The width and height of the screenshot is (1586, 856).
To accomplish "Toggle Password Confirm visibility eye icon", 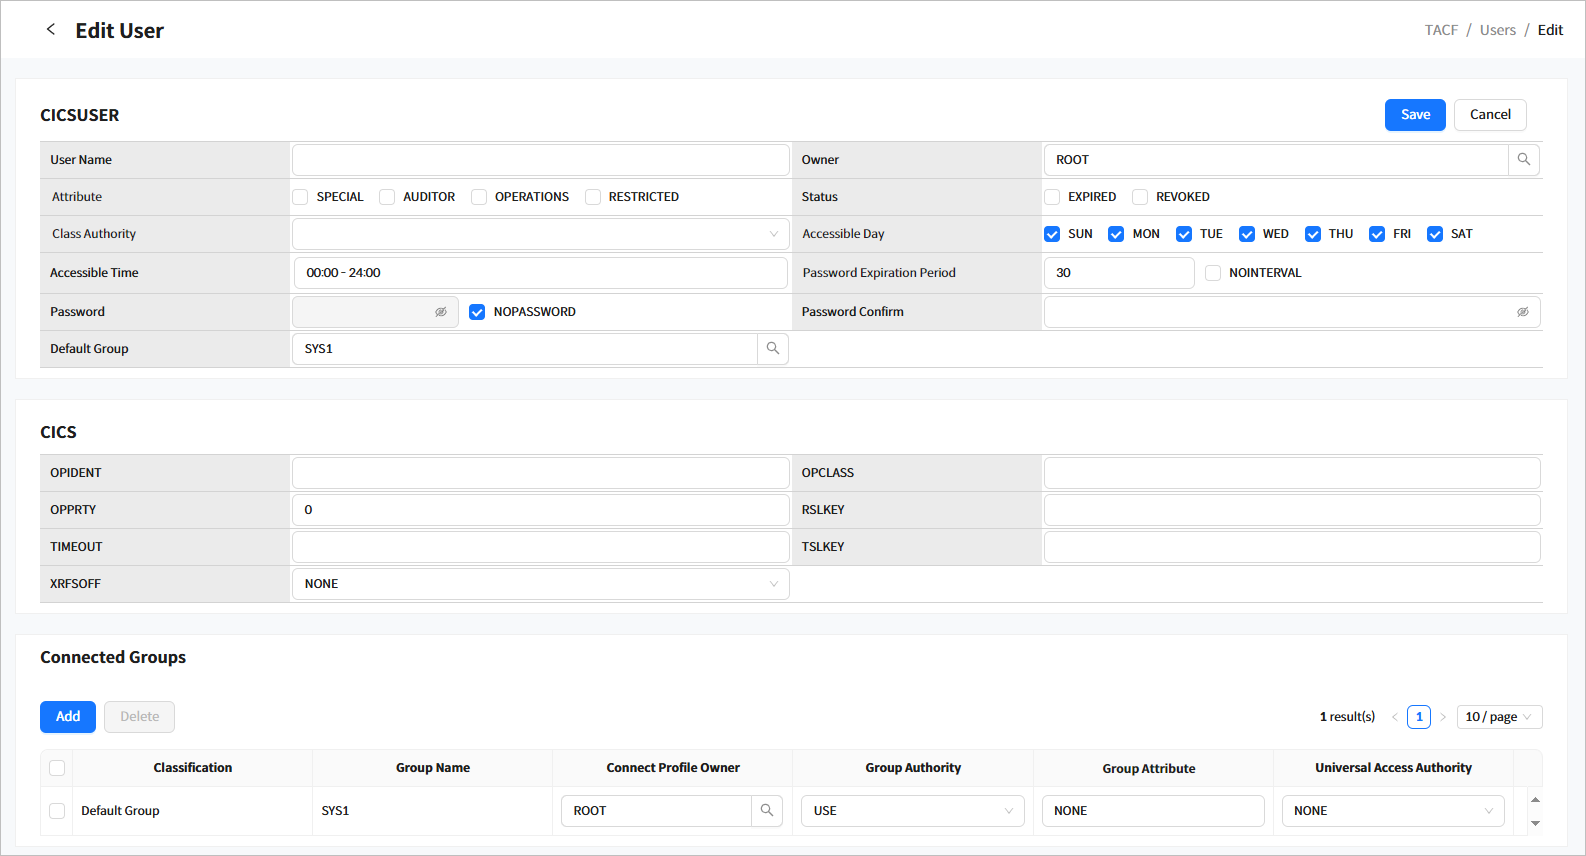I will (x=1522, y=312).
